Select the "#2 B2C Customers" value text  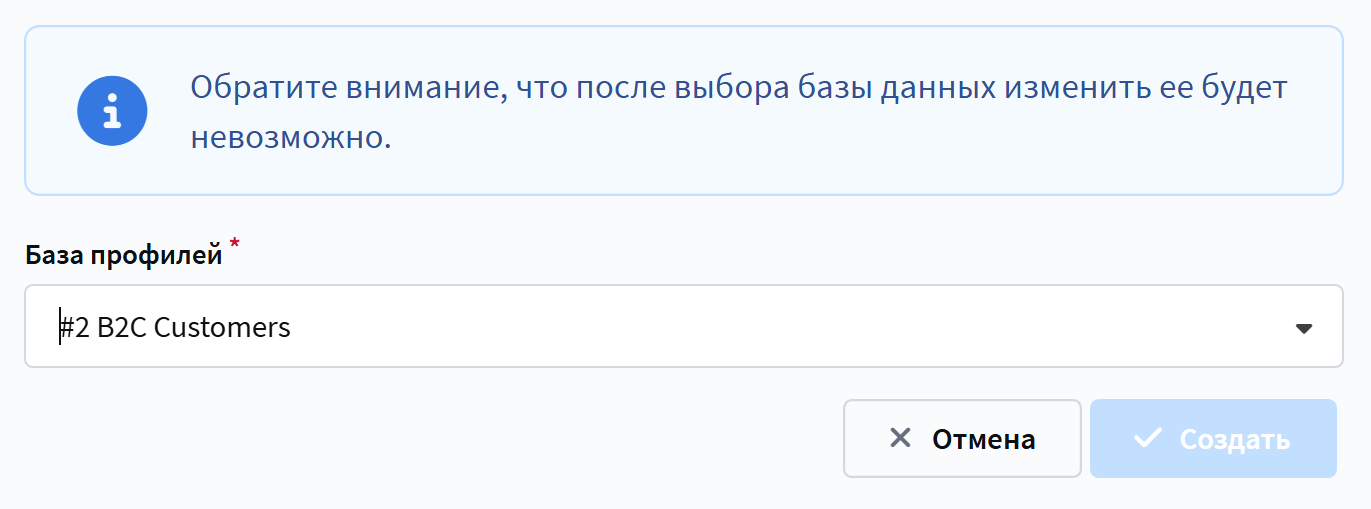(175, 327)
